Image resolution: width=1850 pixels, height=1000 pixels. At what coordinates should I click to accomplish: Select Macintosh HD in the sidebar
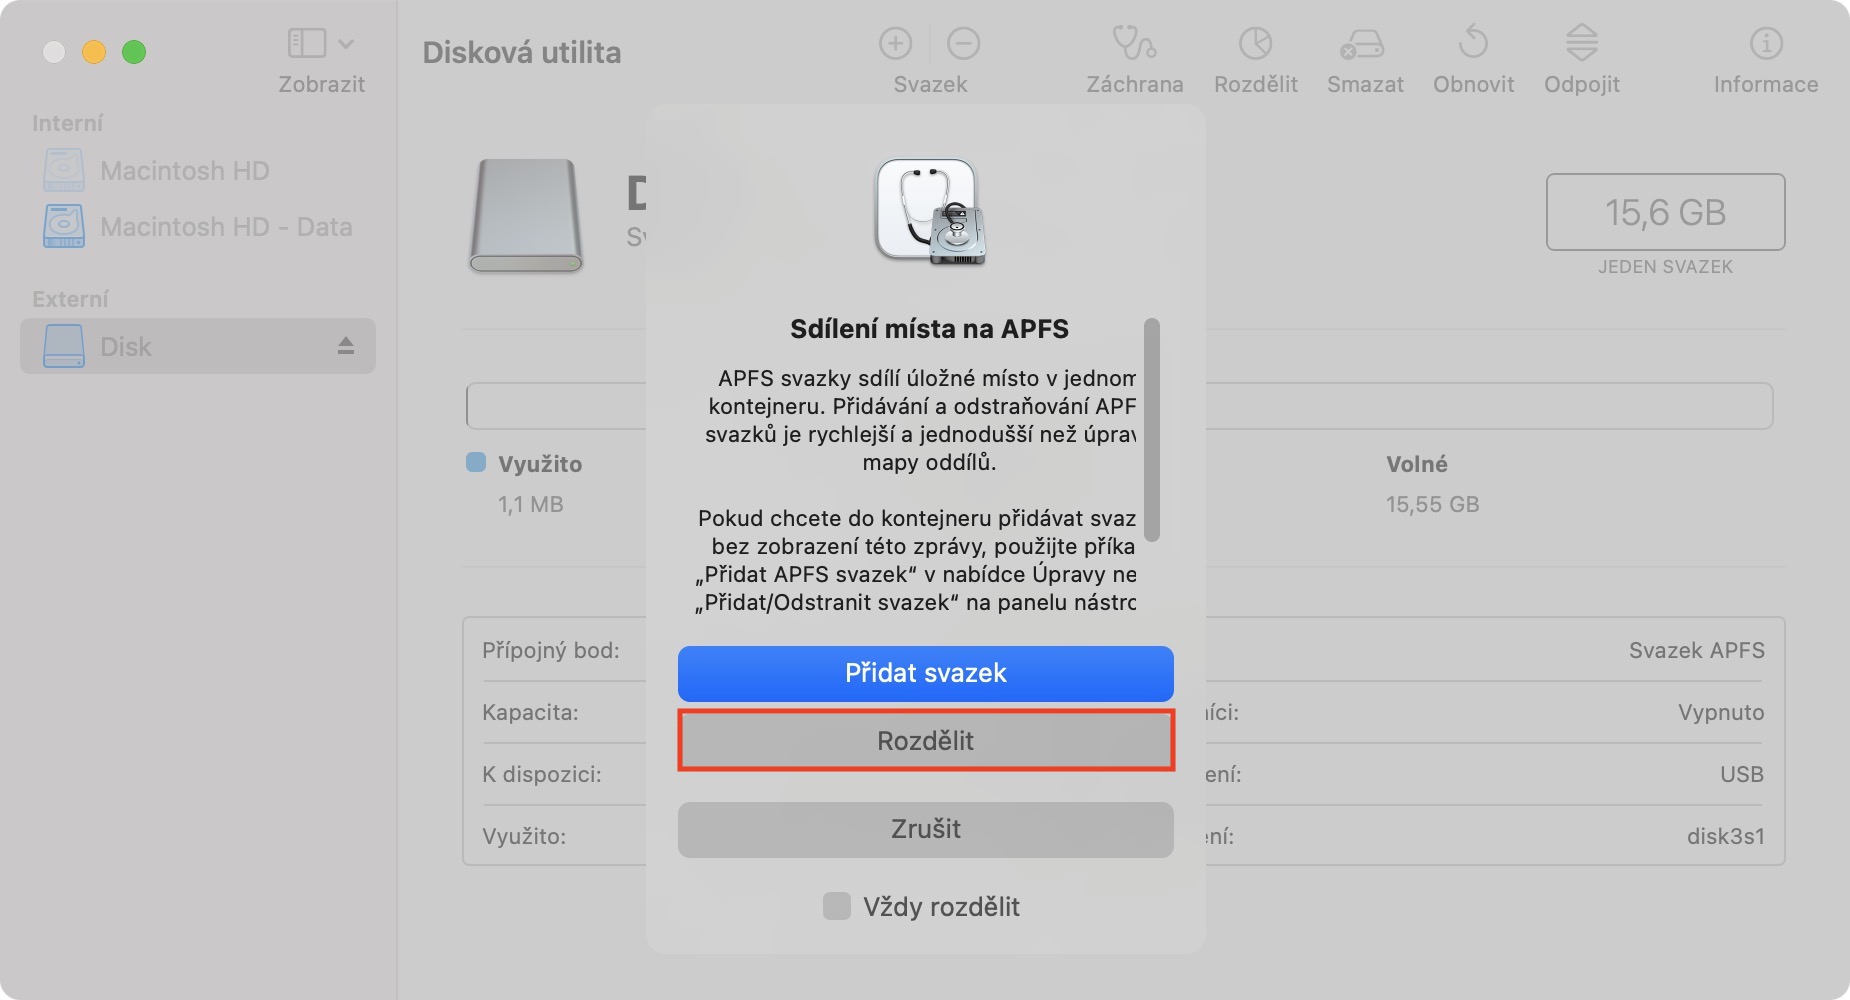(x=184, y=171)
